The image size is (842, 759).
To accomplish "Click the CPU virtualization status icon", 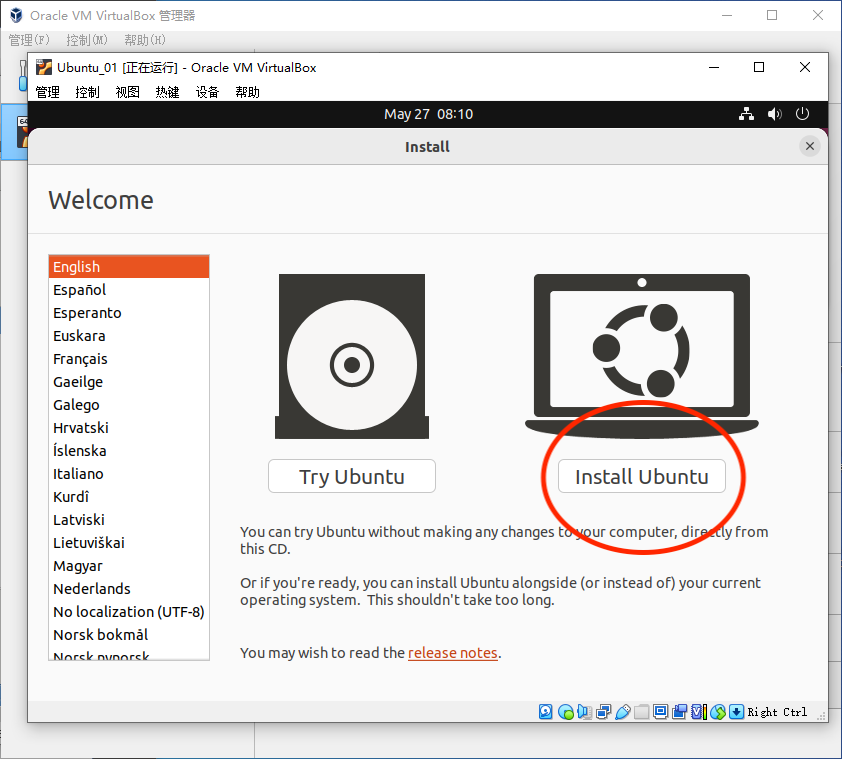I will tap(699, 712).
